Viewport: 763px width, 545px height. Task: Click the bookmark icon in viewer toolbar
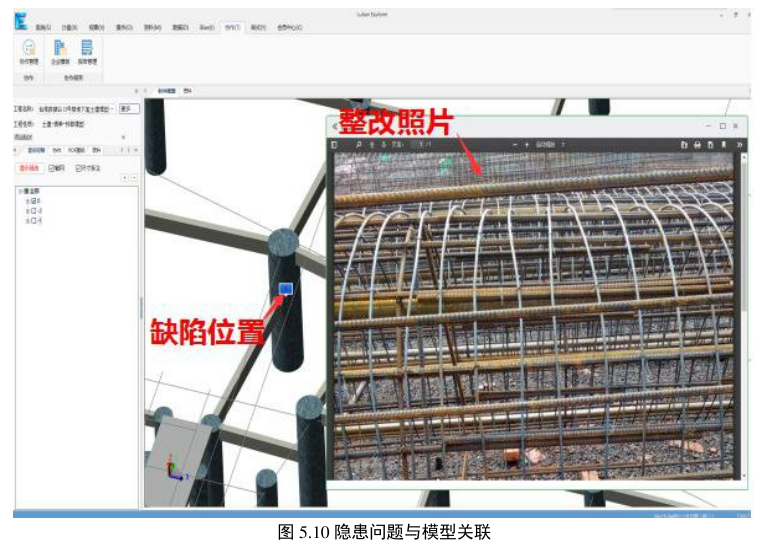tap(724, 145)
